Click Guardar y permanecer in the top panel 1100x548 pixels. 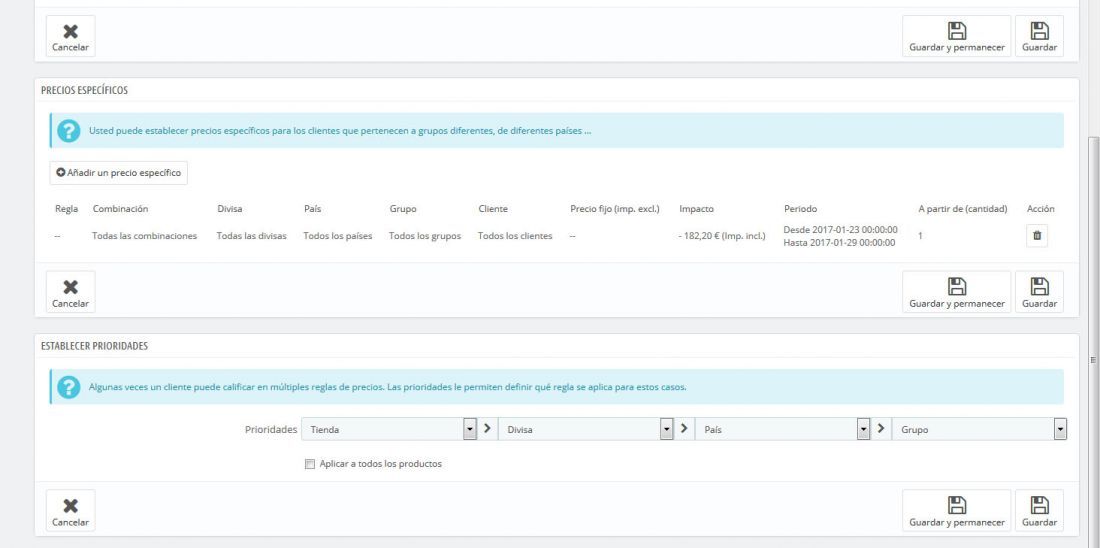pos(956,36)
